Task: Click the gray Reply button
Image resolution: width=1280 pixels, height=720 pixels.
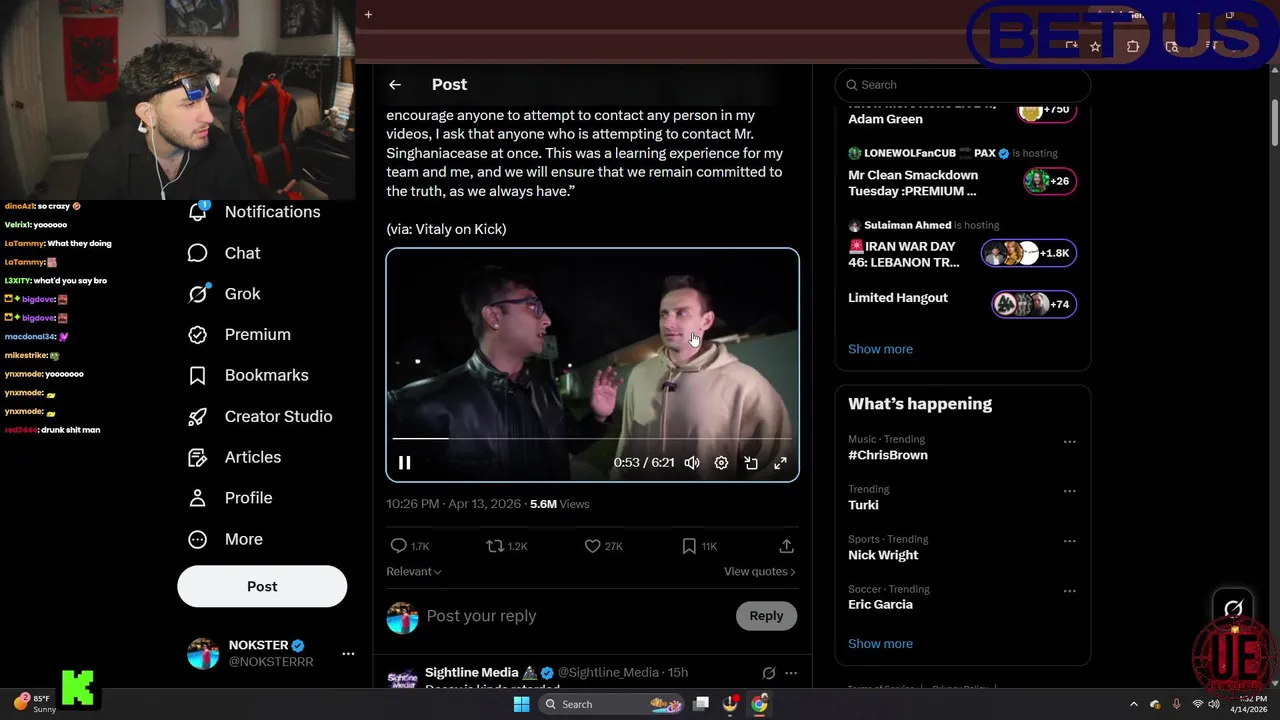Action: (x=767, y=616)
